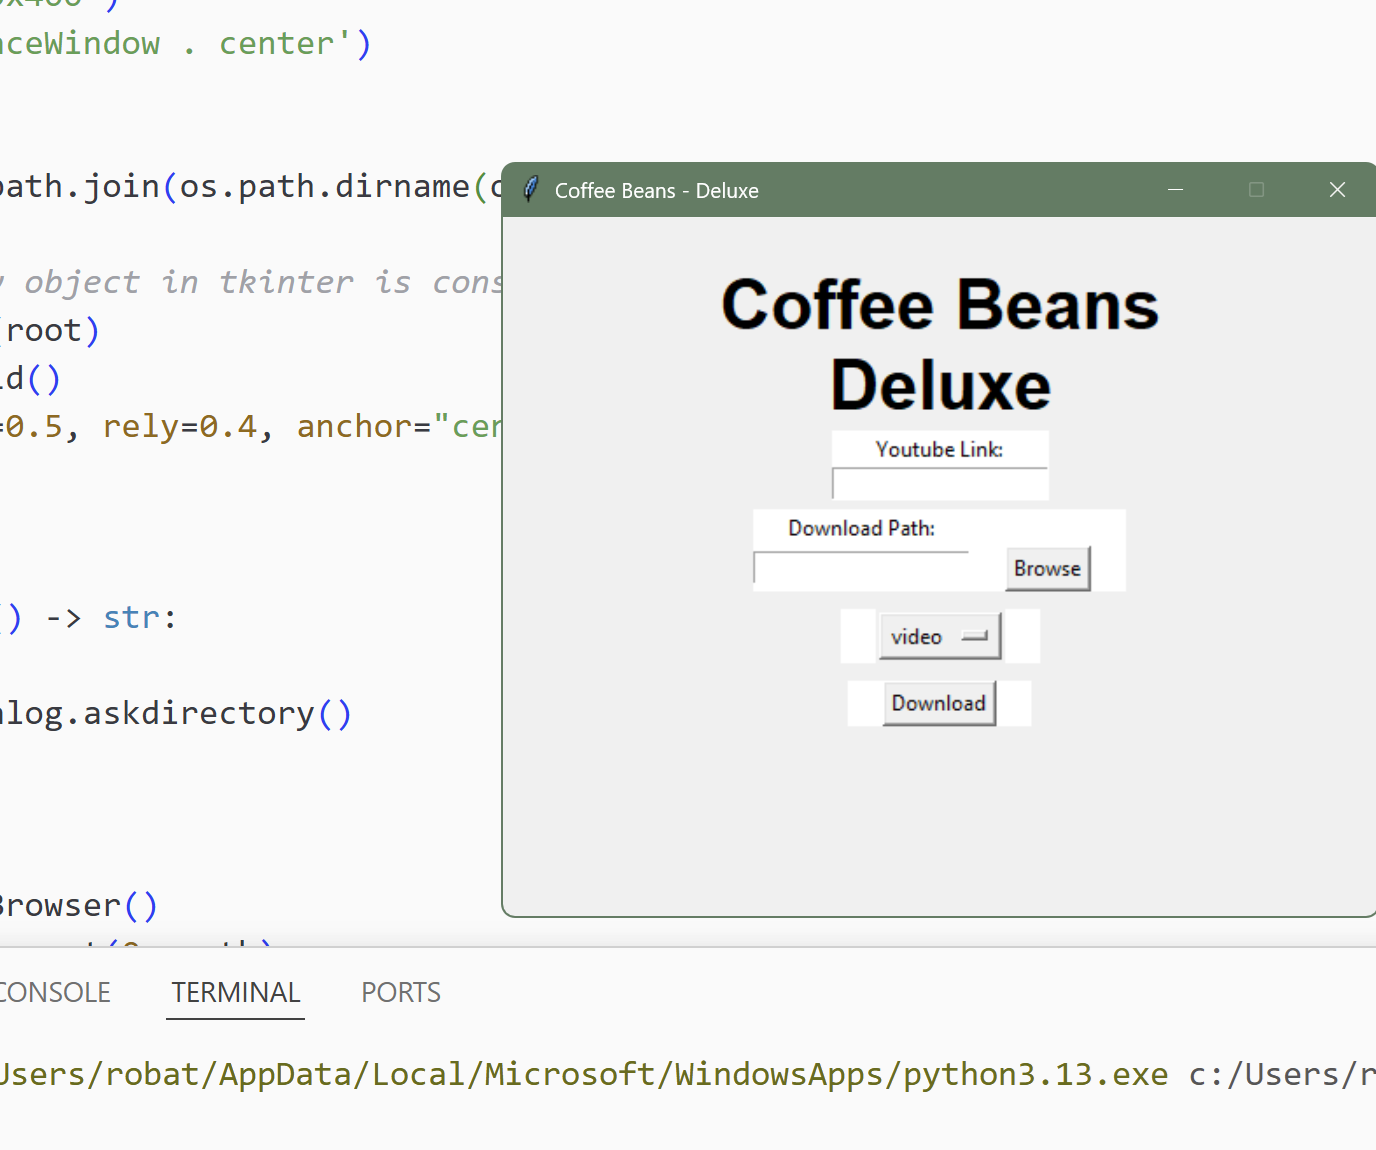Place cursor on the "-> str:" code line
This screenshot has width=1376, height=1150.
tap(110, 618)
